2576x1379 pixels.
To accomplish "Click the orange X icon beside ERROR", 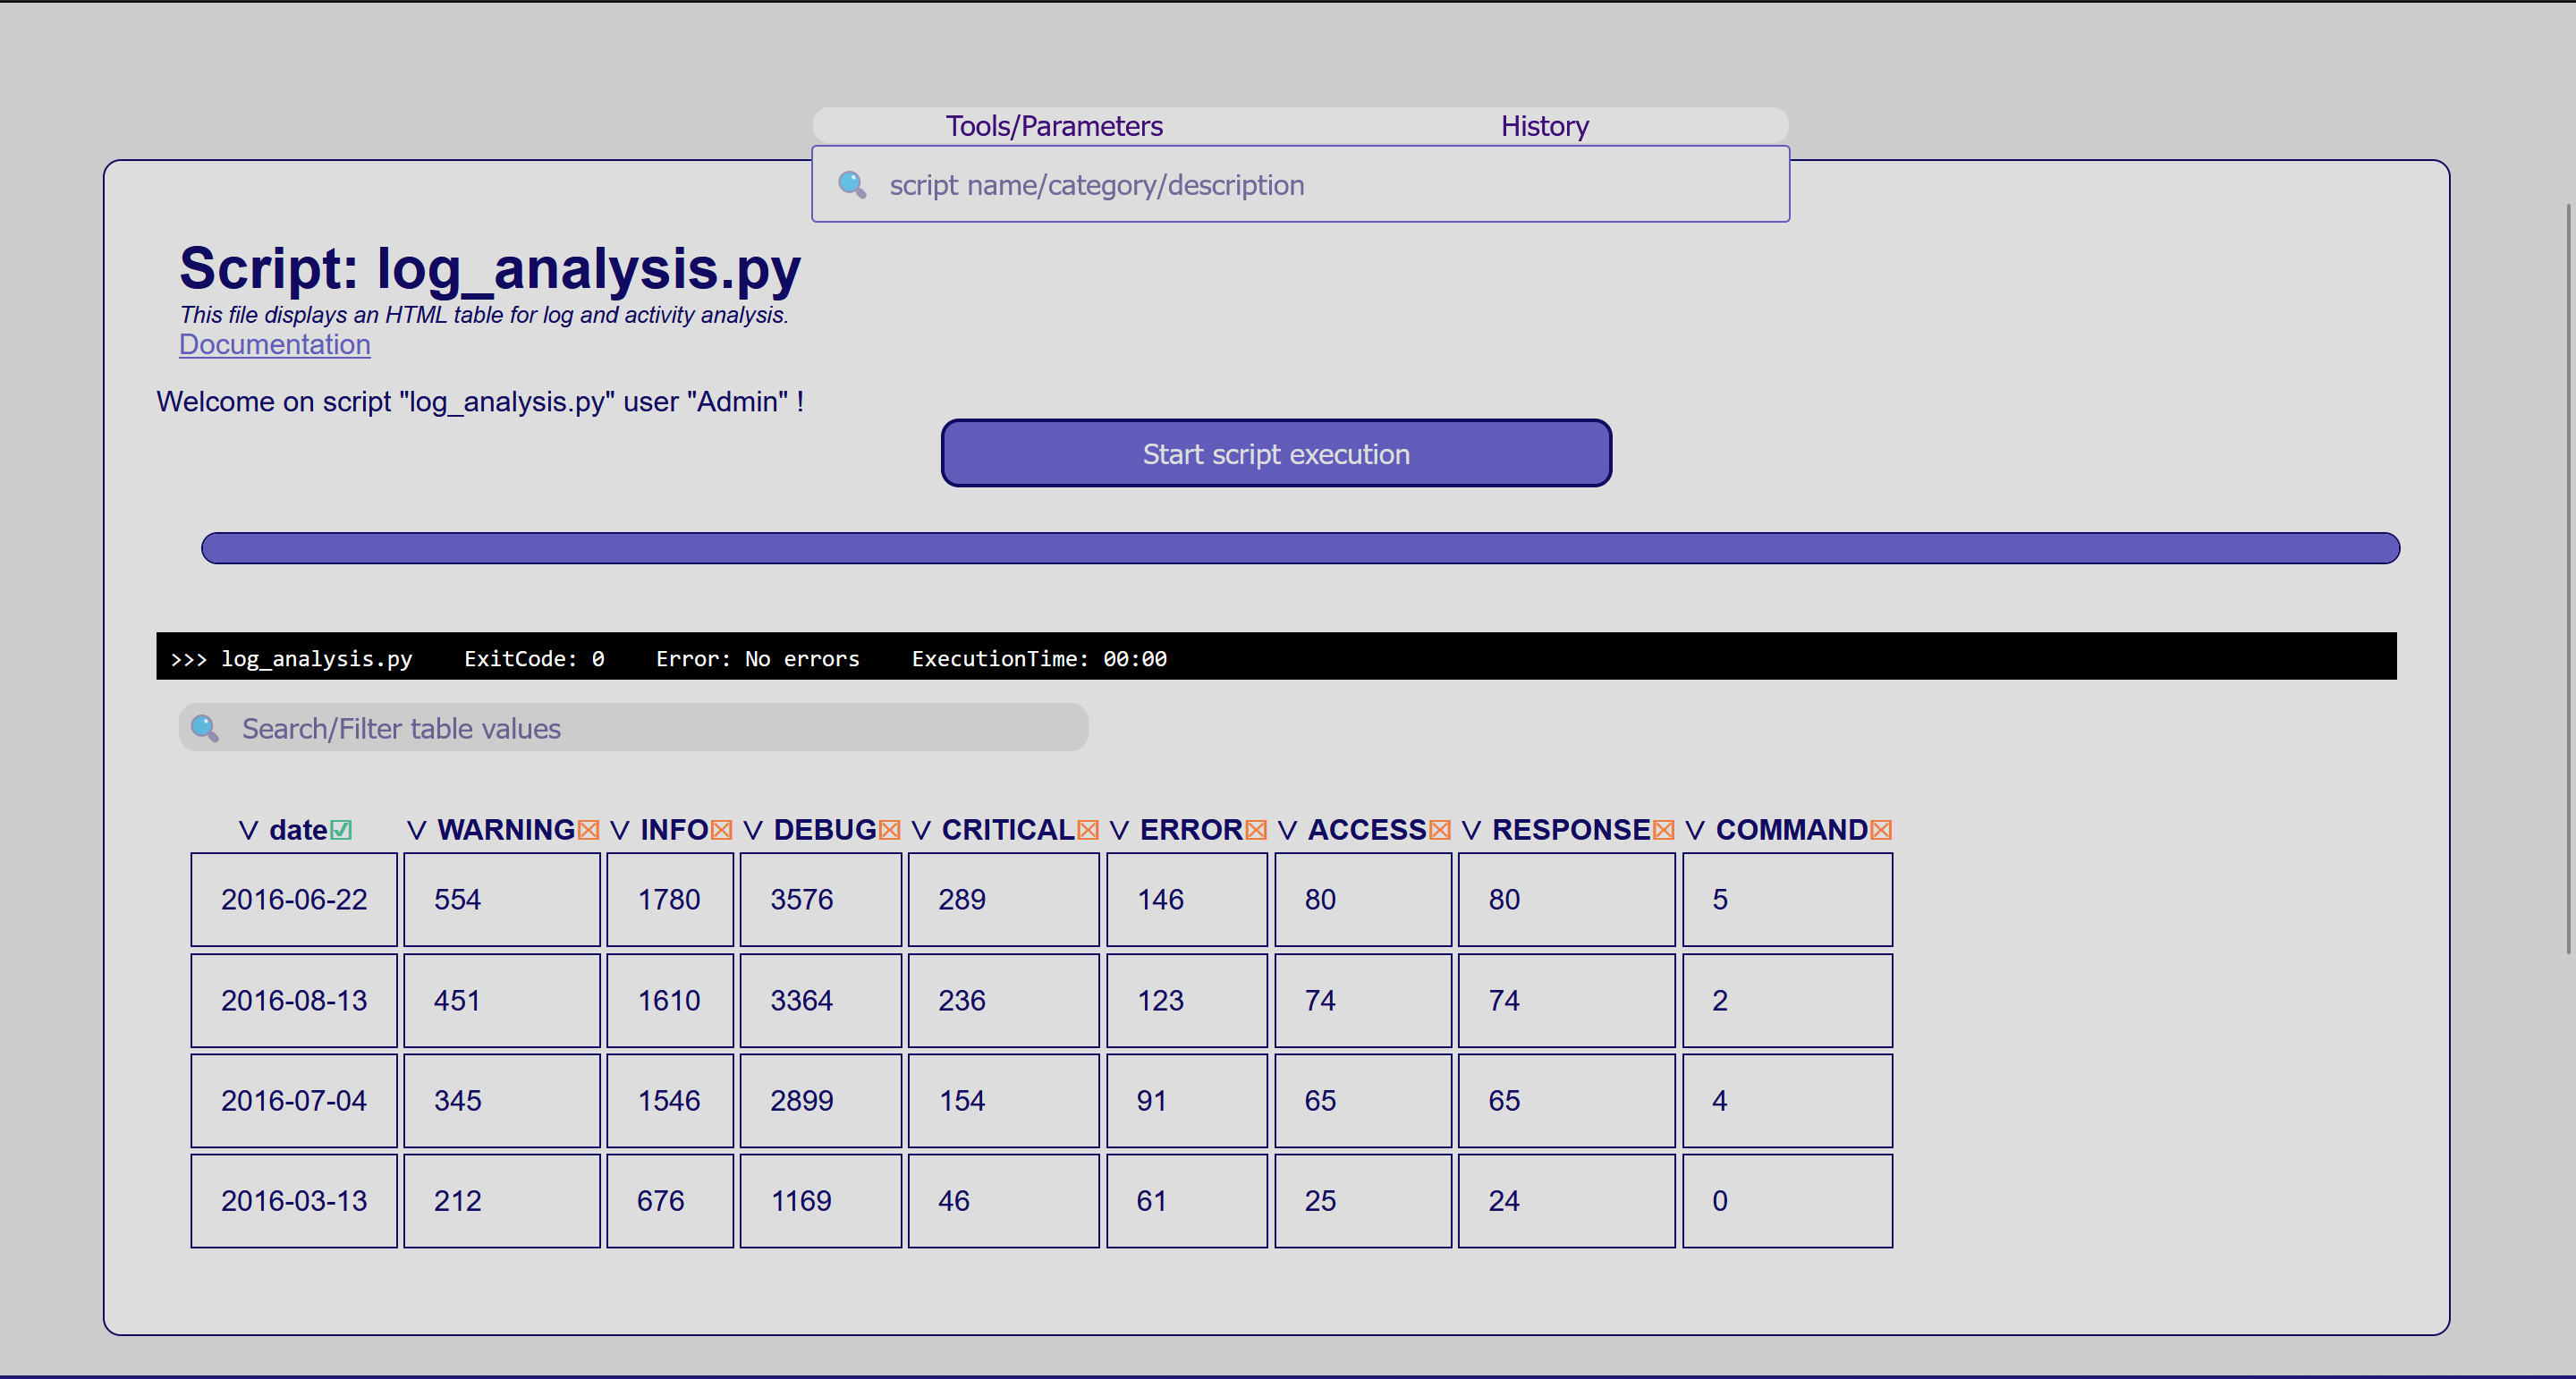I will click(x=1256, y=830).
